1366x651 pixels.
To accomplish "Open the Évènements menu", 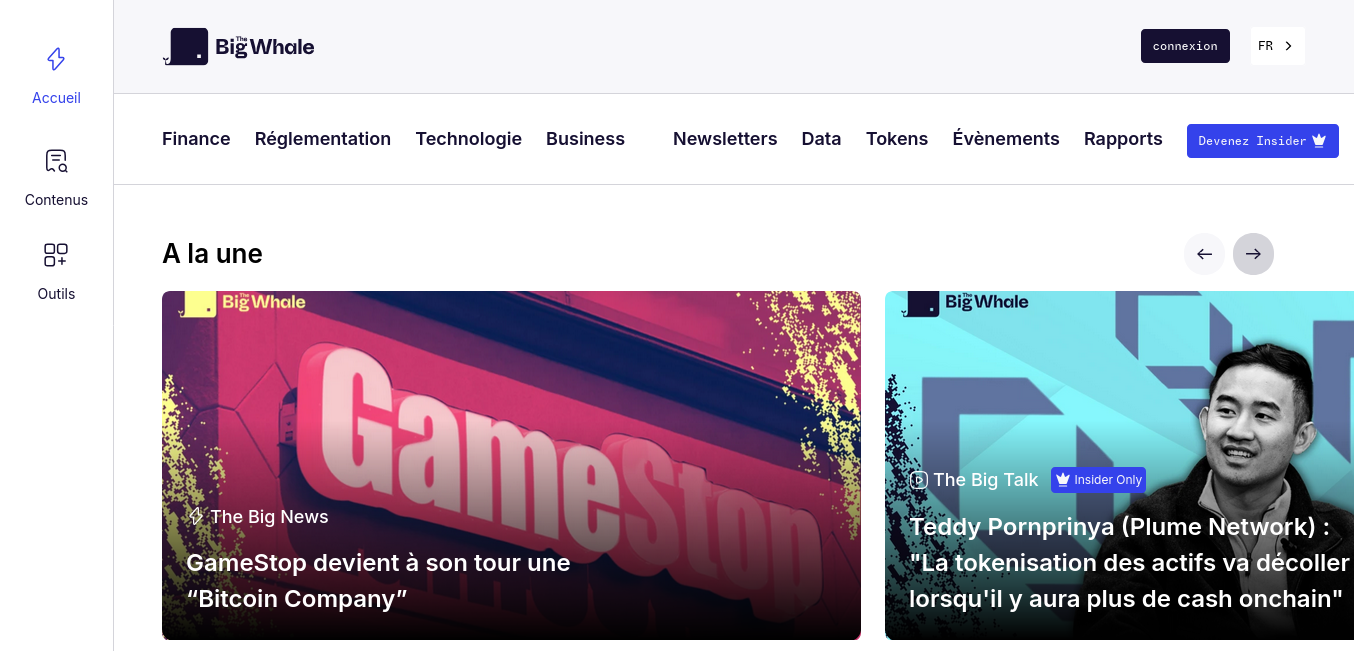I will point(1006,139).
